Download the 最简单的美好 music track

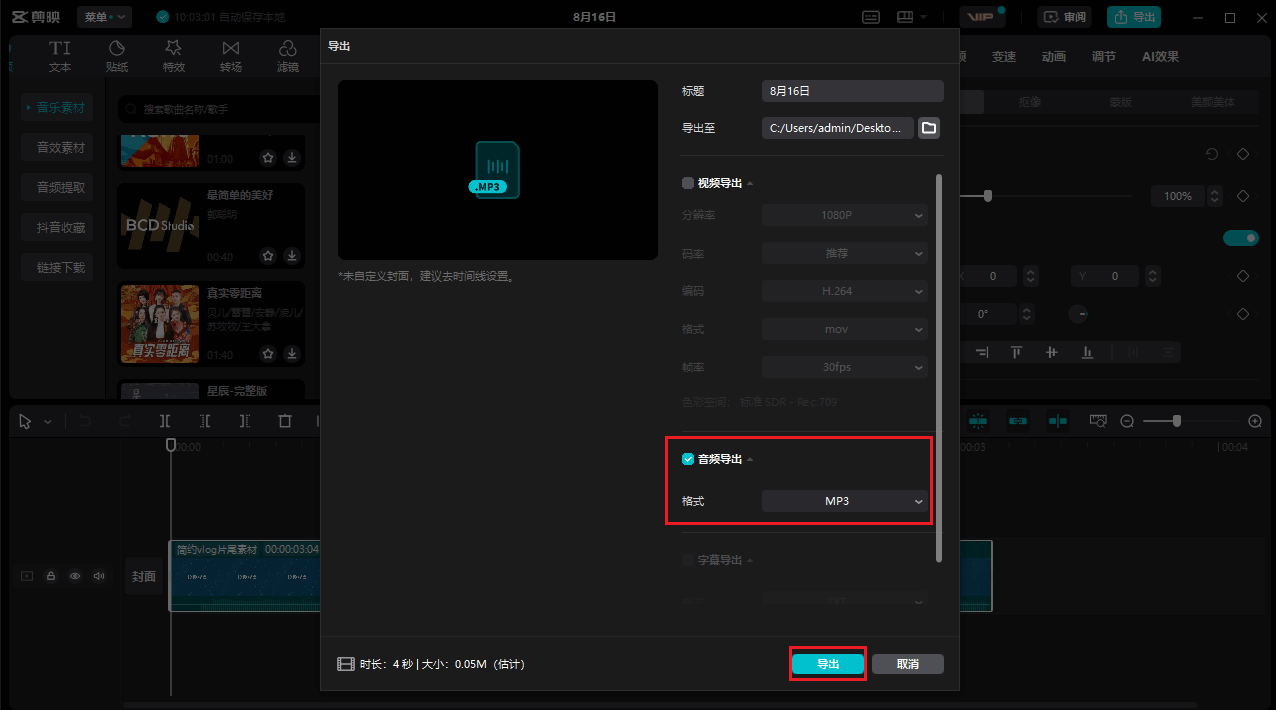tap(292, 256)
